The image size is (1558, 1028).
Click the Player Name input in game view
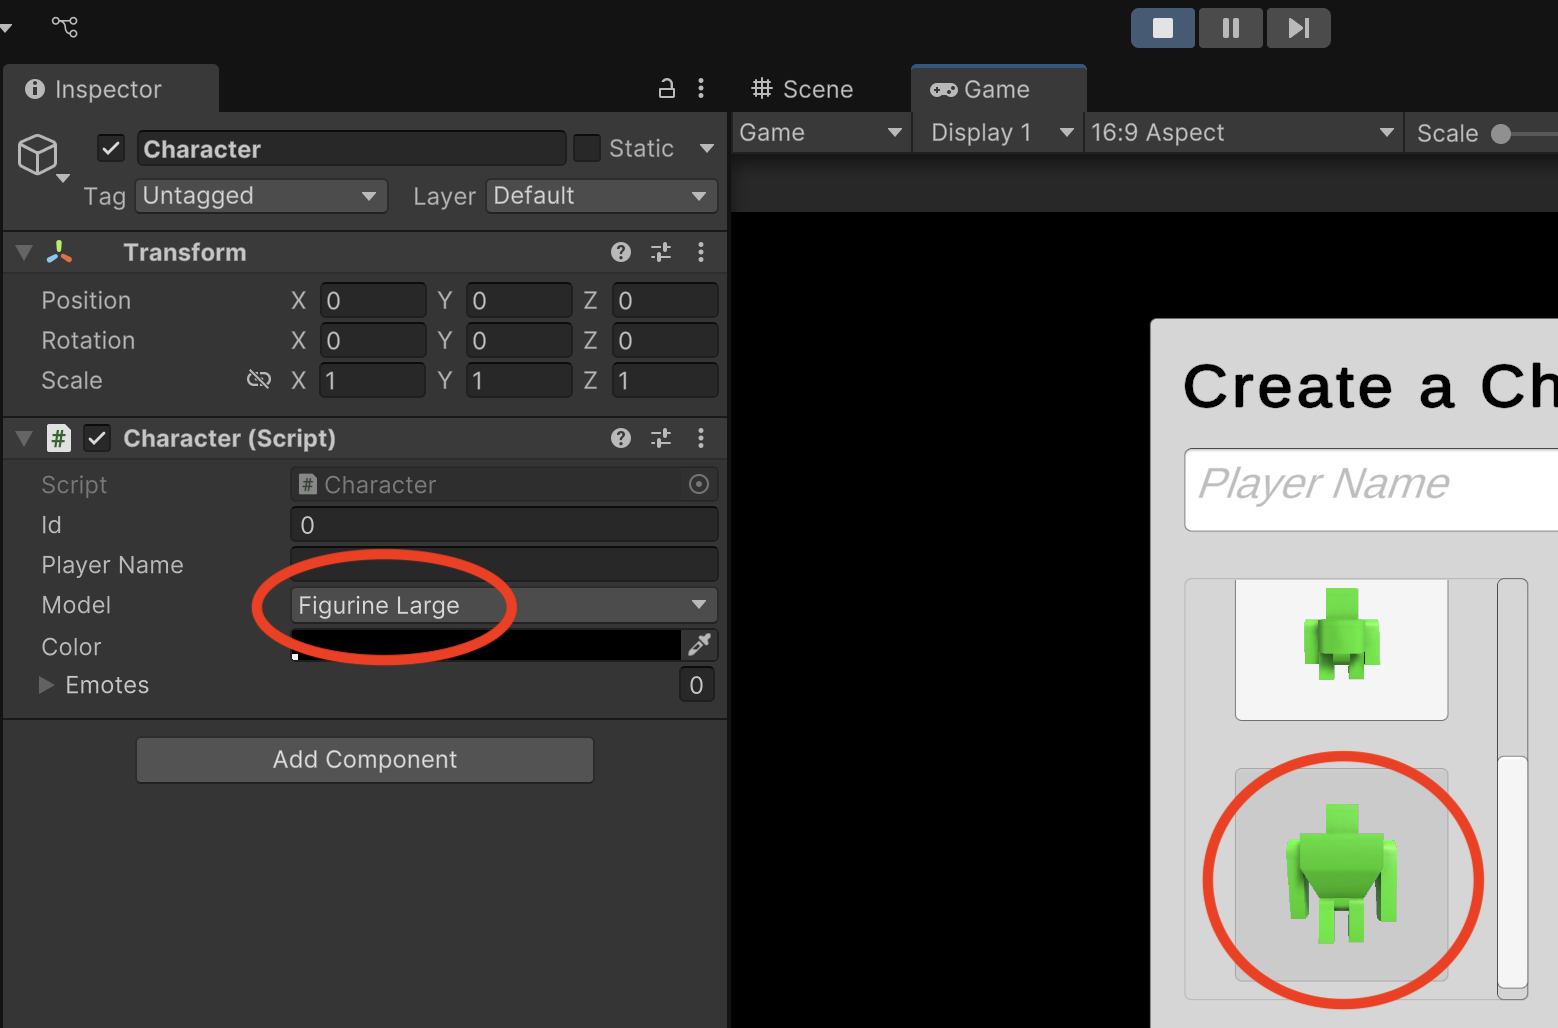tap(1370, 489)
